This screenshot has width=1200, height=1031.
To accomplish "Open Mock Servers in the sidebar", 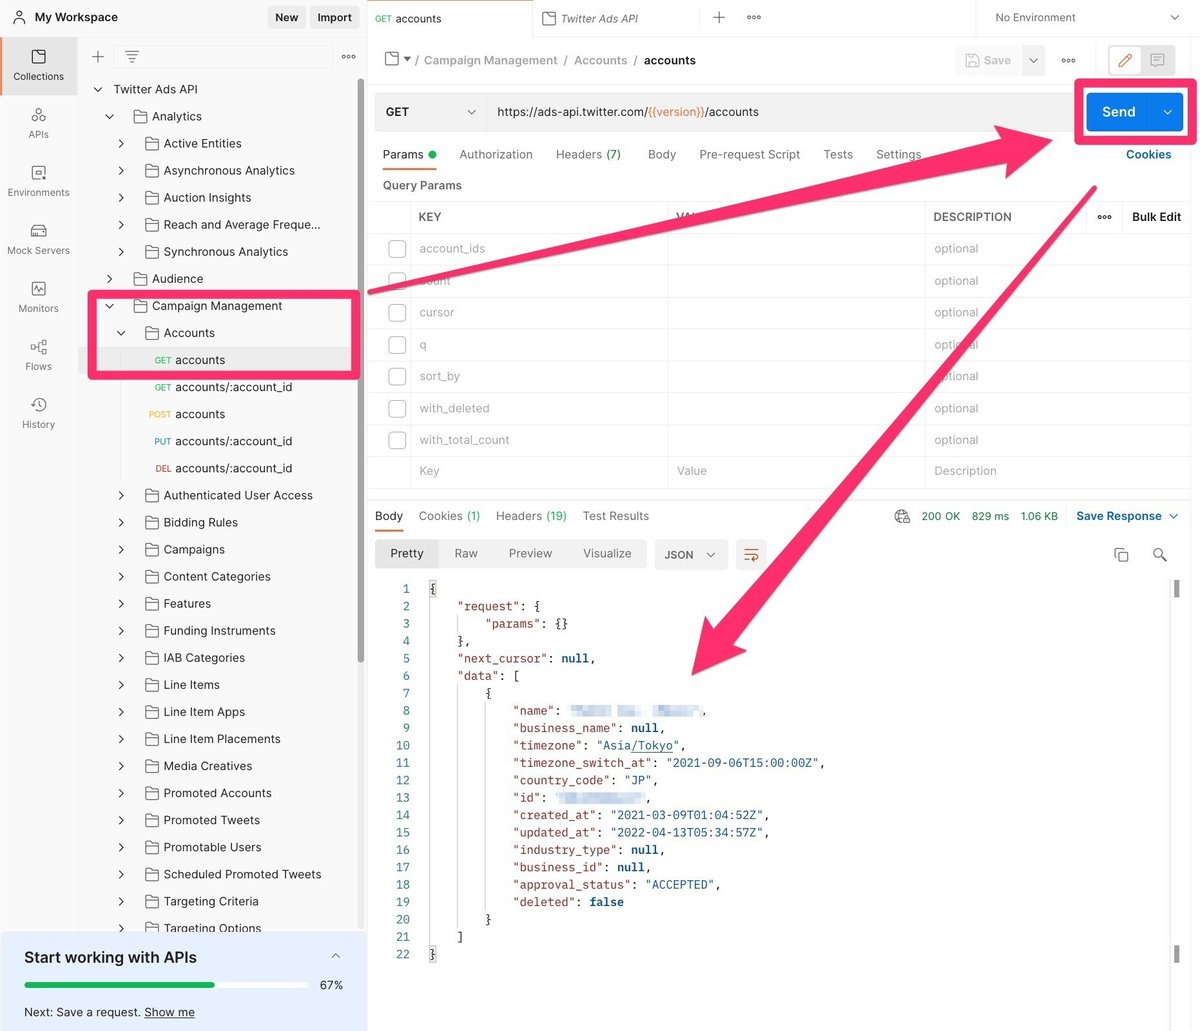I will [38, 240].
